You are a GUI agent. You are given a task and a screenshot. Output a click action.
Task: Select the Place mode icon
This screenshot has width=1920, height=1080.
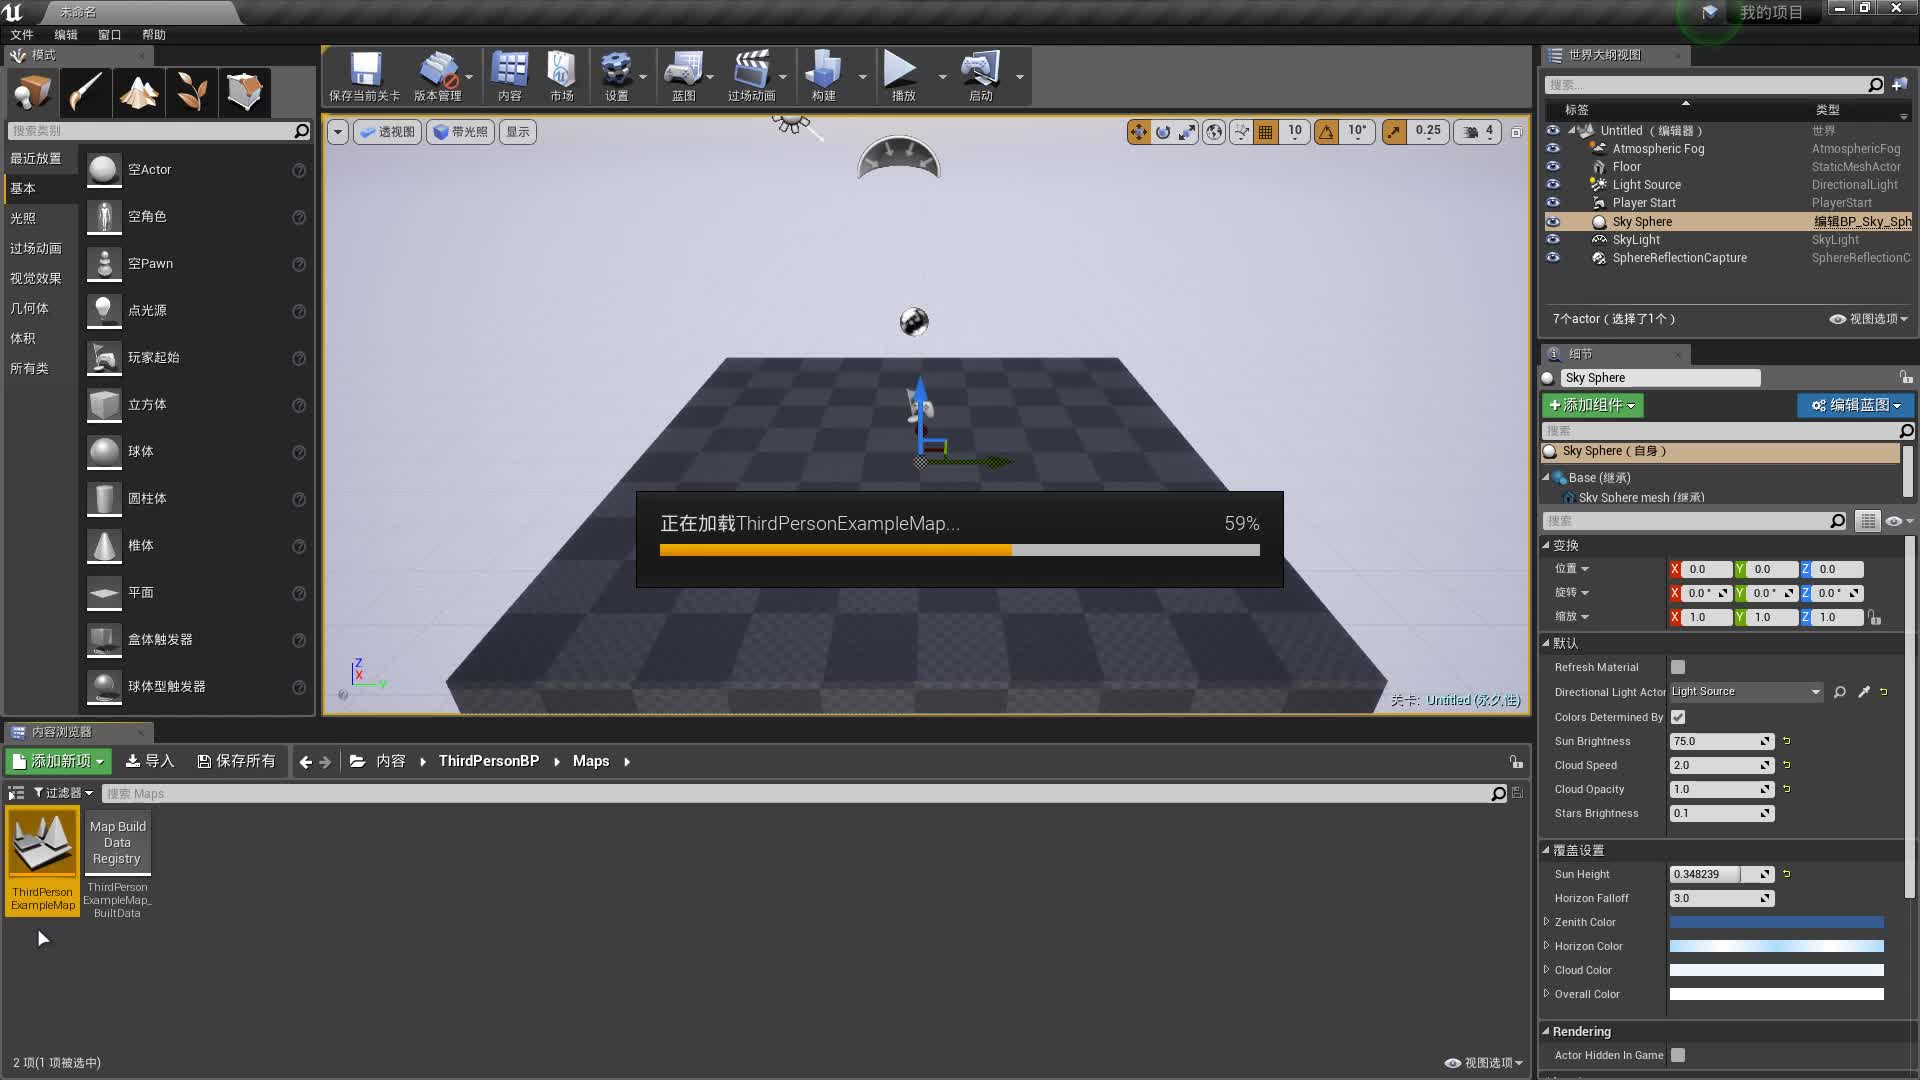[32, 93]
